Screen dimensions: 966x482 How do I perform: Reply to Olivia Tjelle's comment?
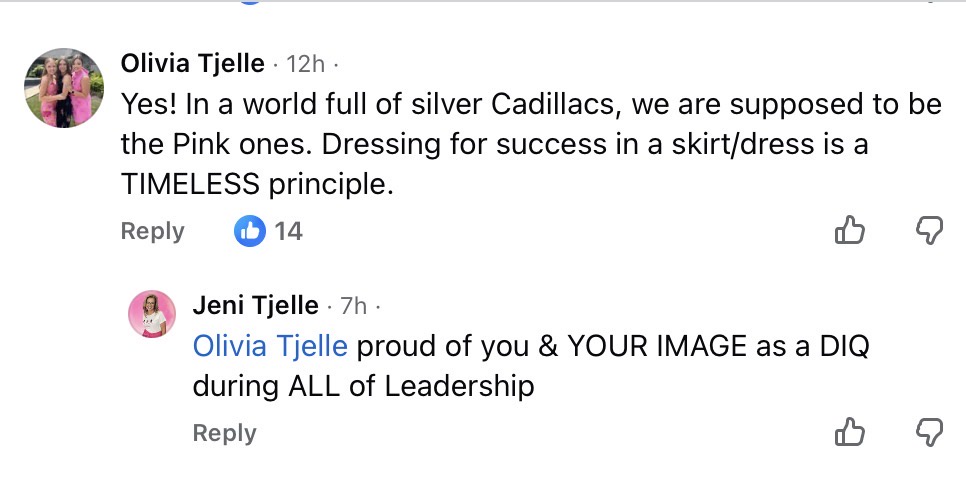(152, 231)
